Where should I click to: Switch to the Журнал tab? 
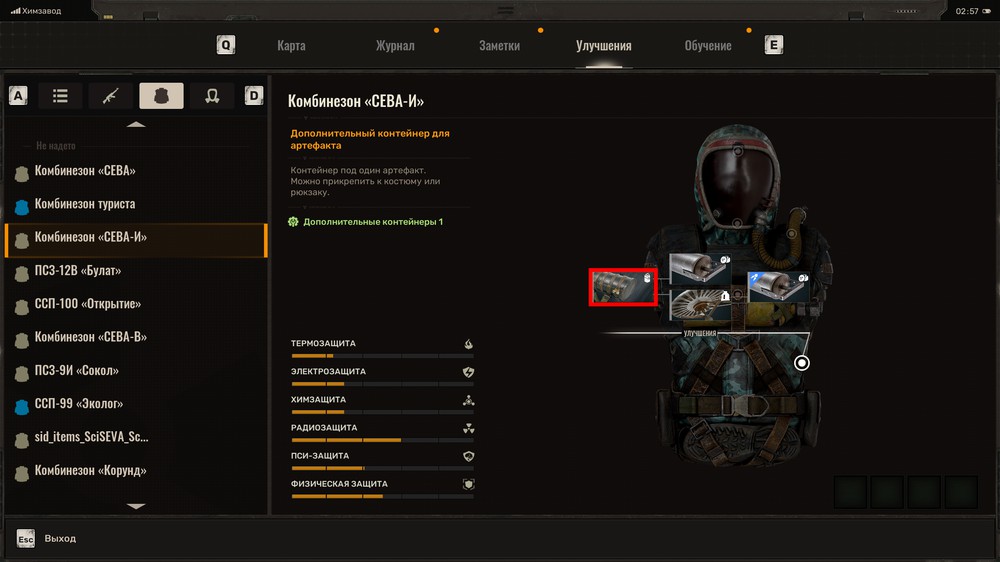[x=395, y=46]
